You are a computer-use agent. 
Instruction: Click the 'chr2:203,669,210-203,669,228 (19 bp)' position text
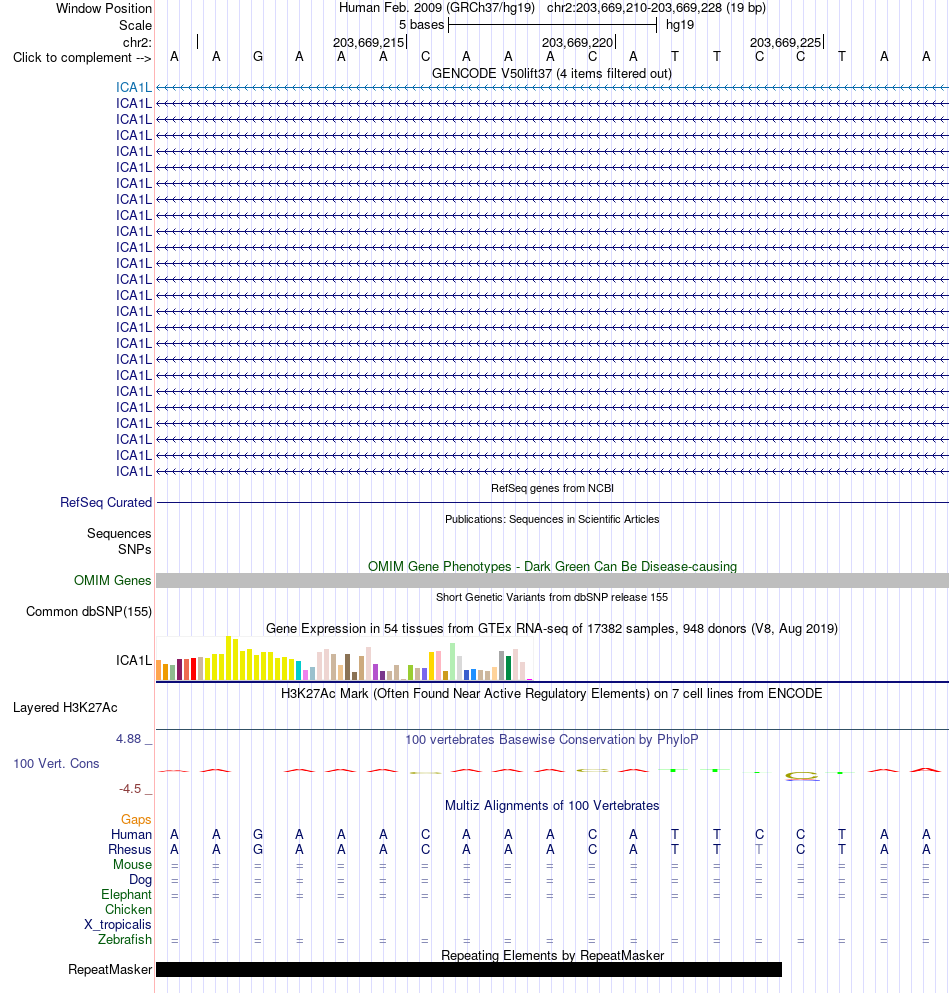coord(656,8)
